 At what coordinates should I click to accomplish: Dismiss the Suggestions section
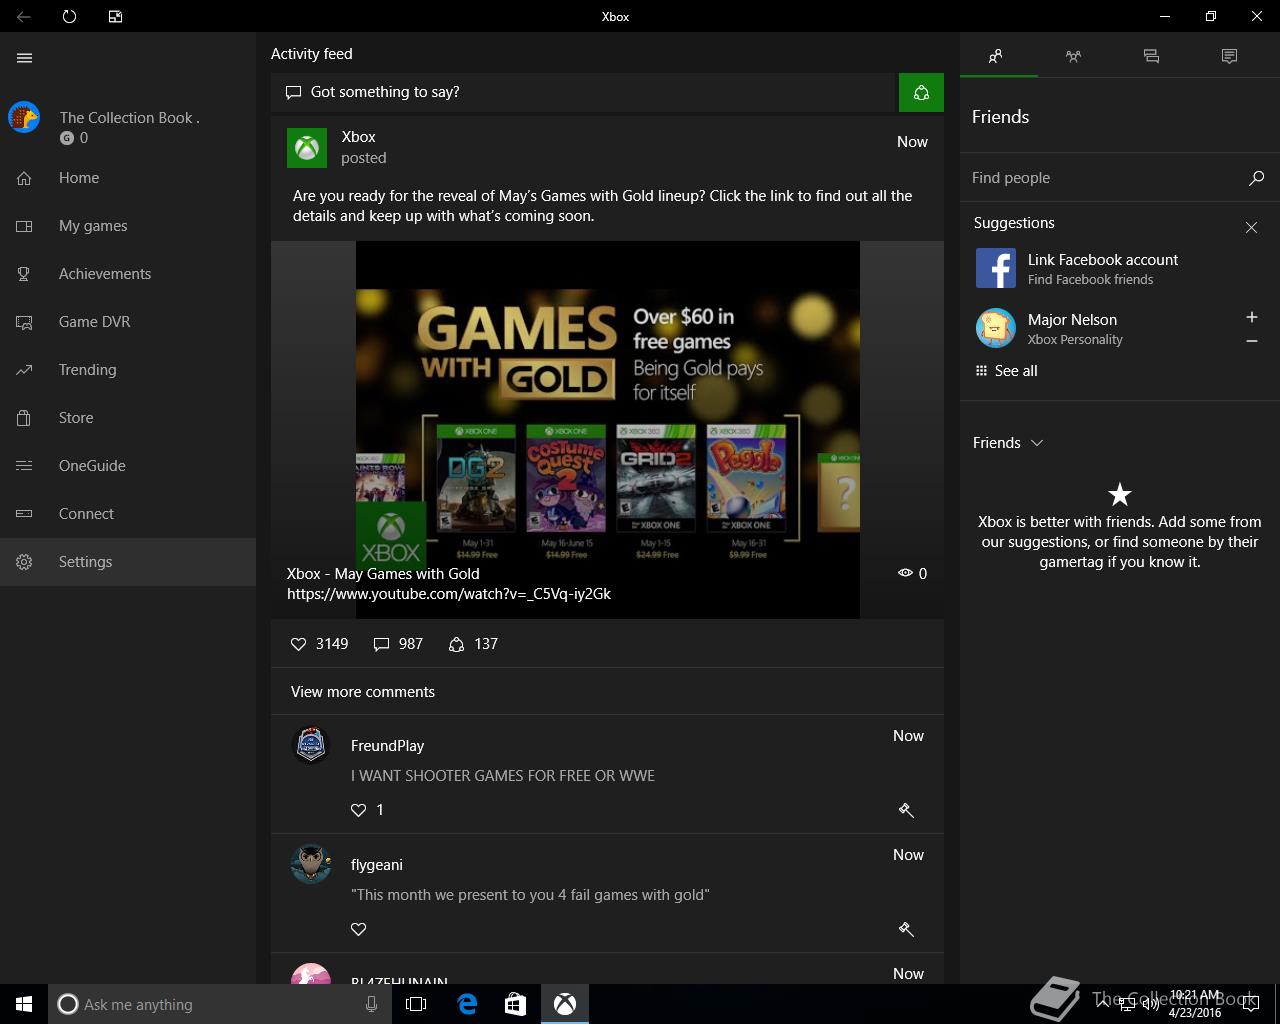[x=1251, y=228]
